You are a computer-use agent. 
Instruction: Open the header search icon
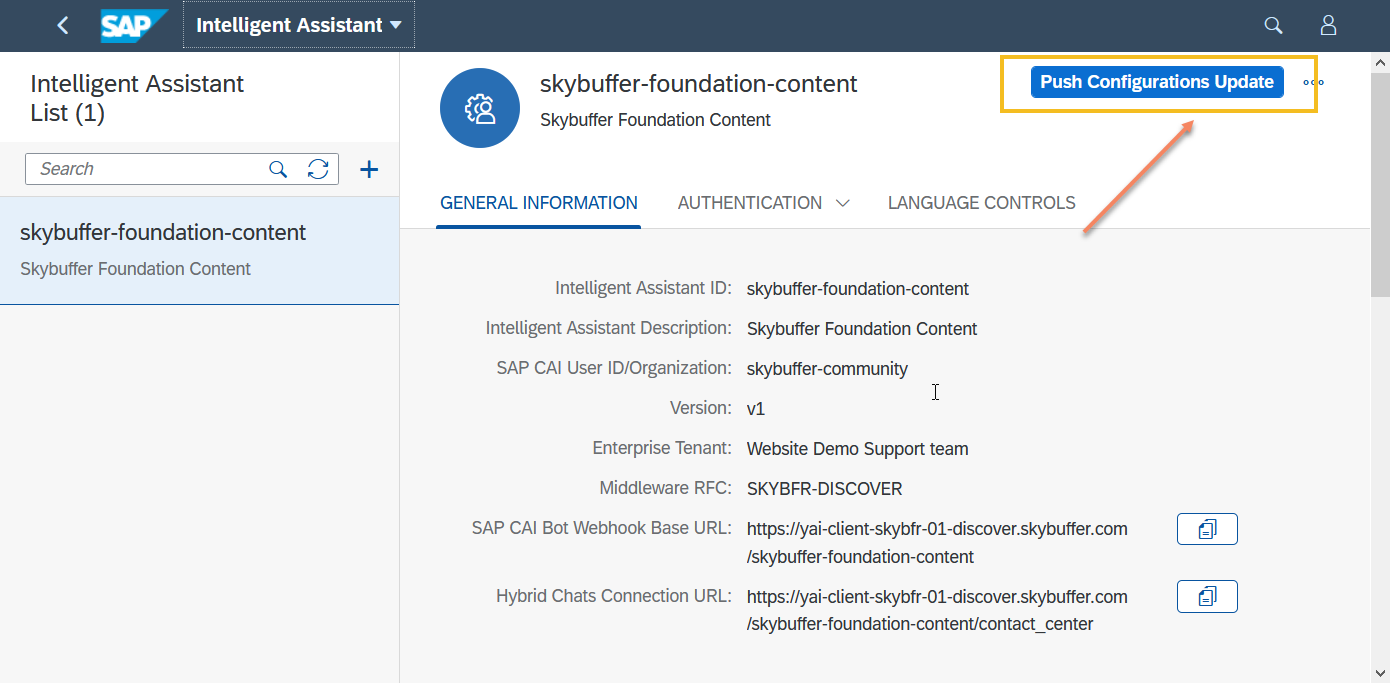pyautogui.click(x=1273, y=26)
